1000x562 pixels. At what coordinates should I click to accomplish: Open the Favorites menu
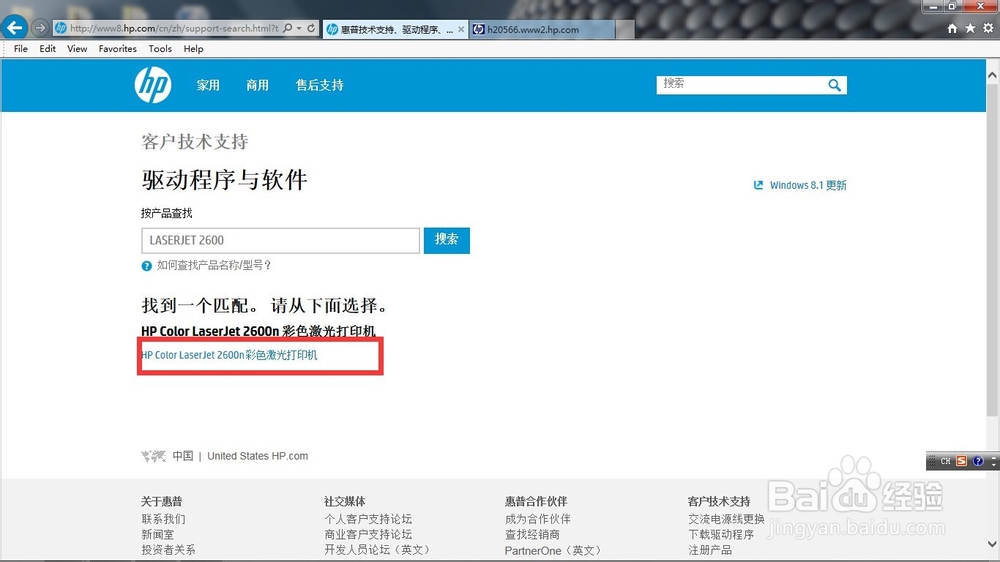point(117,48)
